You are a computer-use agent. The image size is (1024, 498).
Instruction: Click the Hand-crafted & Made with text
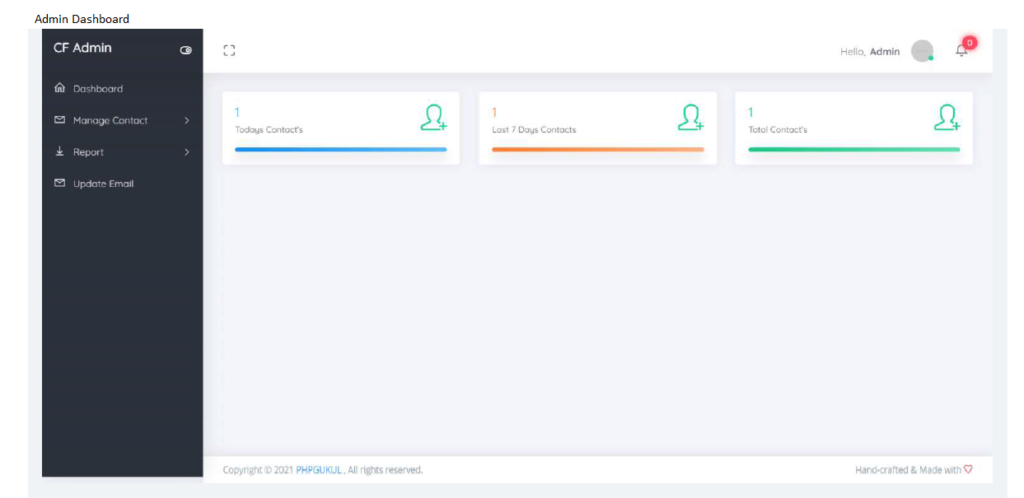(908, 470)
